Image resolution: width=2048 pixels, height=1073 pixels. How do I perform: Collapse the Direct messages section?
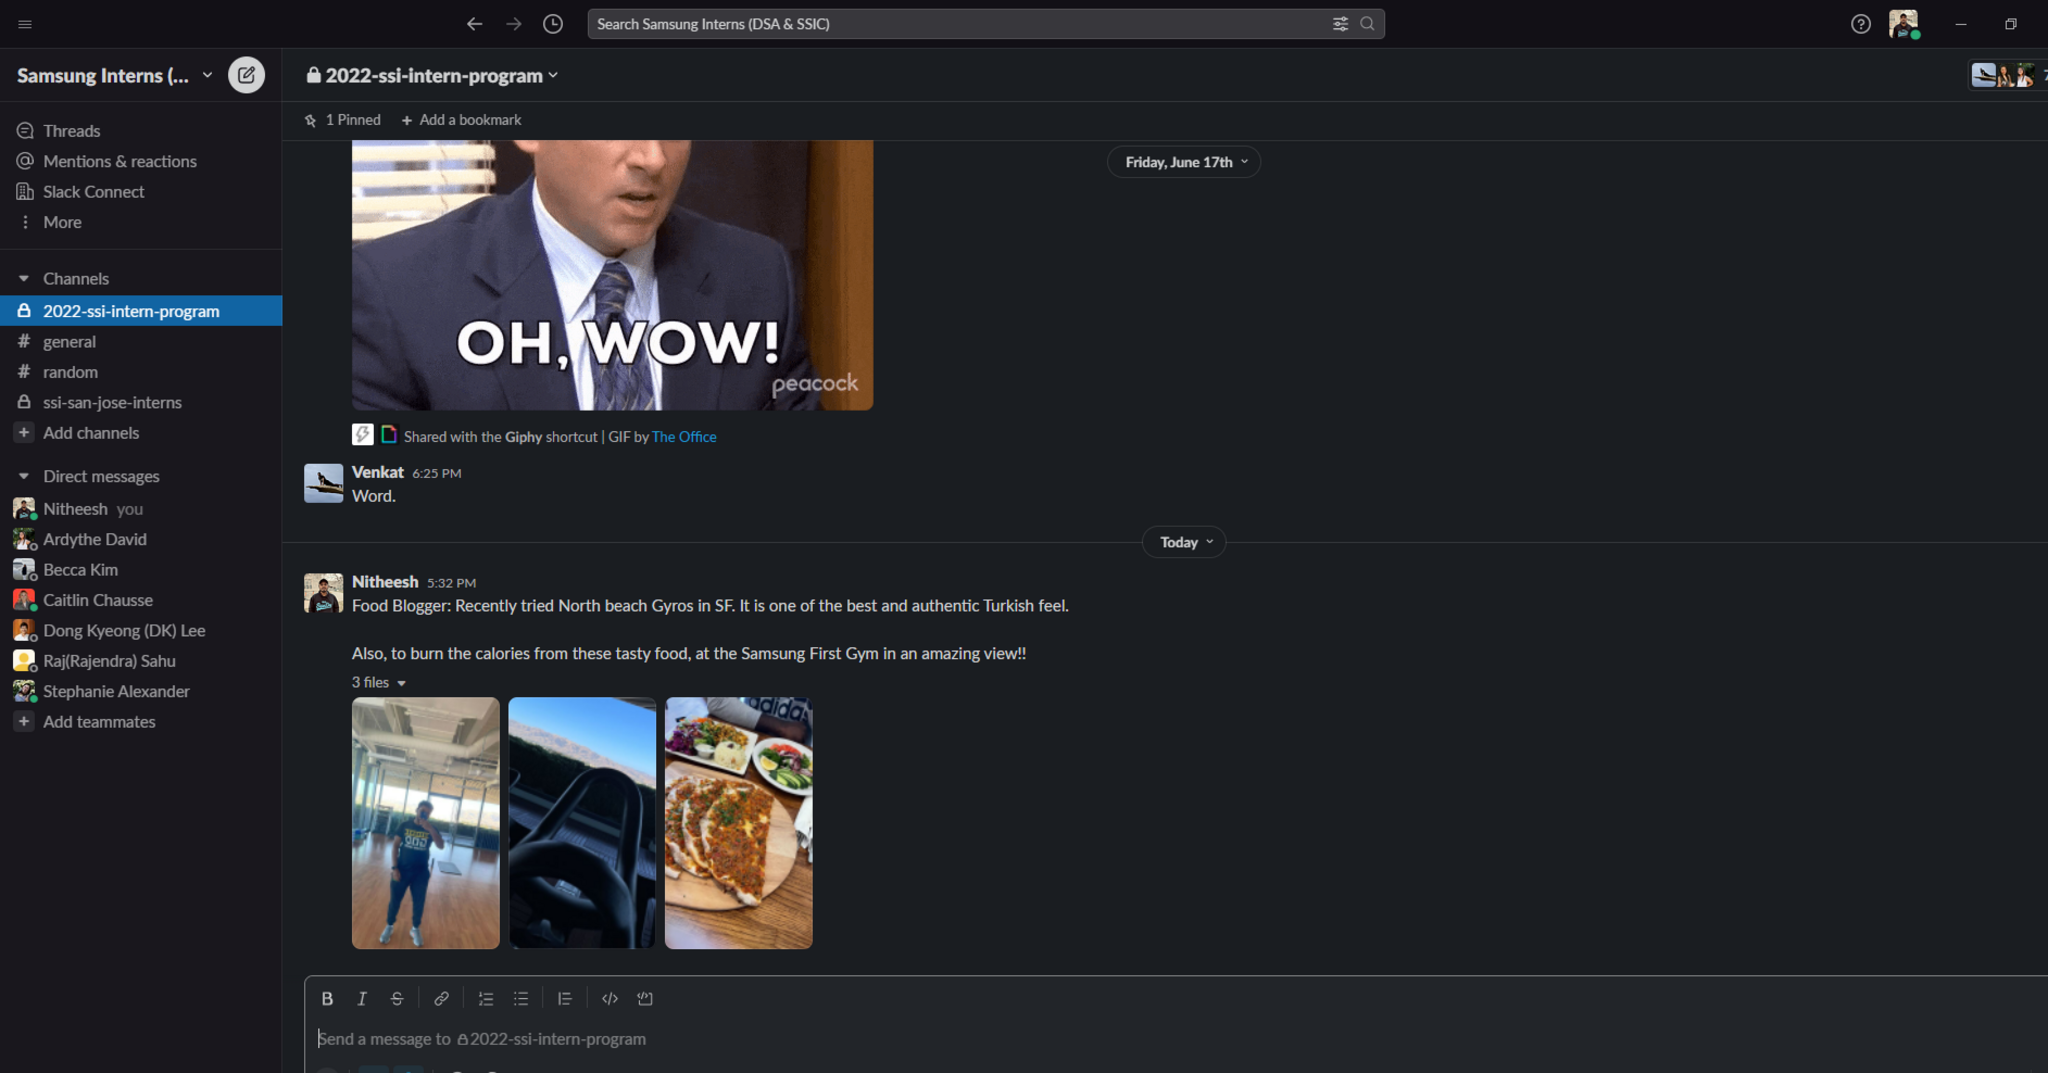(24, 477)
